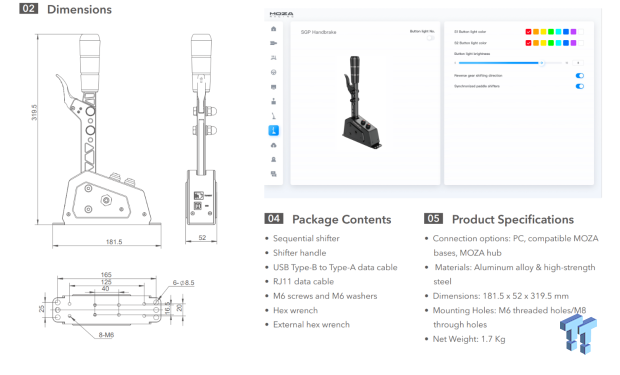Set S1 button light color to cyan

[x=558, y=32]
